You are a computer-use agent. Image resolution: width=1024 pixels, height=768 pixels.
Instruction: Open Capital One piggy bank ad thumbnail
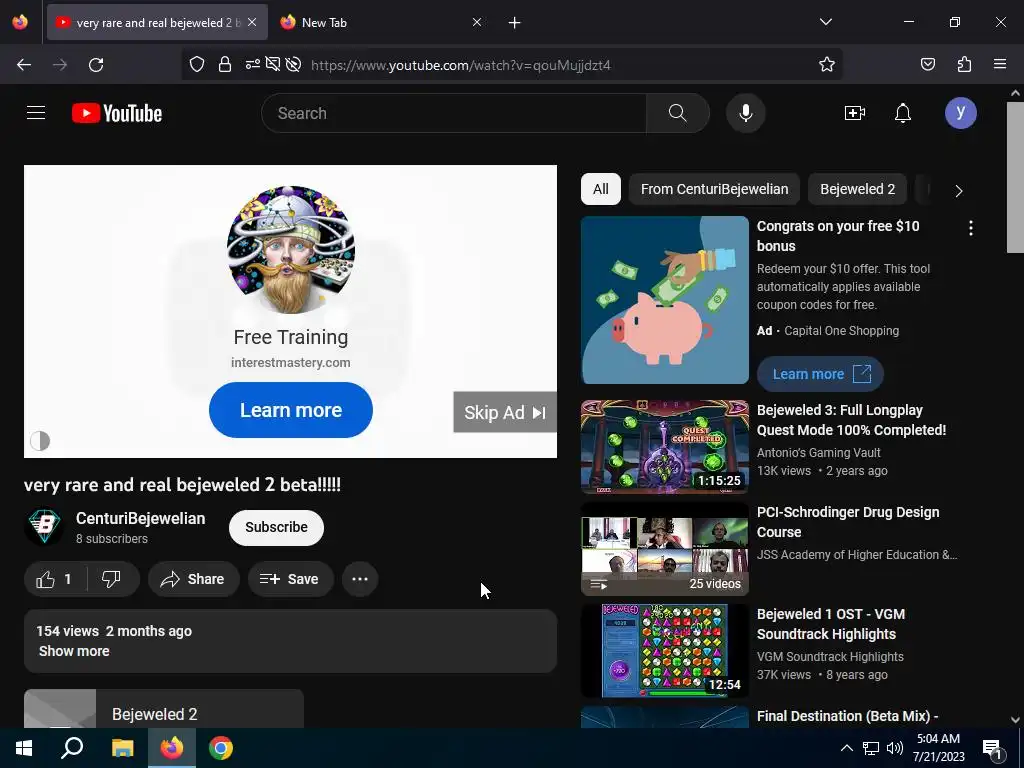(665, 300)
